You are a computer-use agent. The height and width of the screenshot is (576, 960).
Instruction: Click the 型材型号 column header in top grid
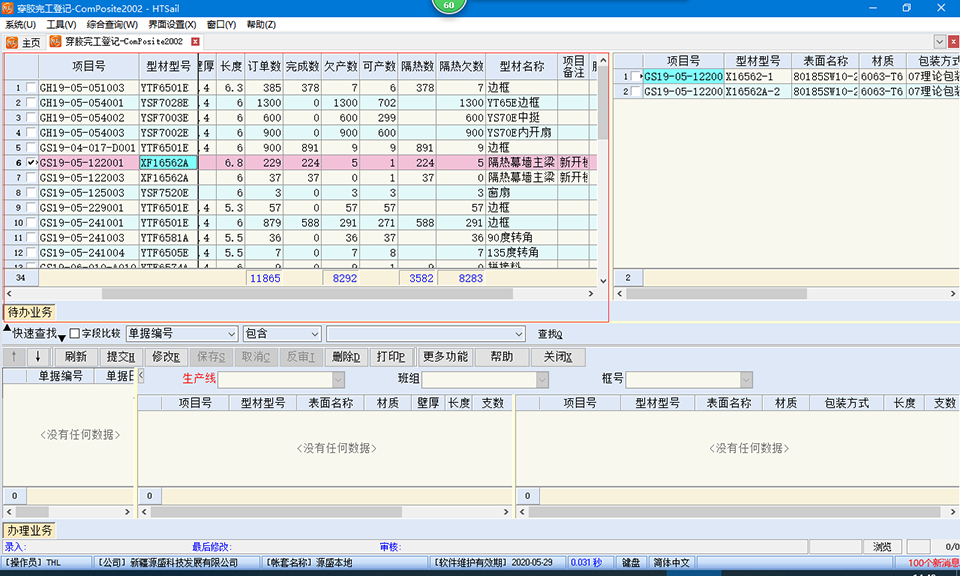point(168,66)
